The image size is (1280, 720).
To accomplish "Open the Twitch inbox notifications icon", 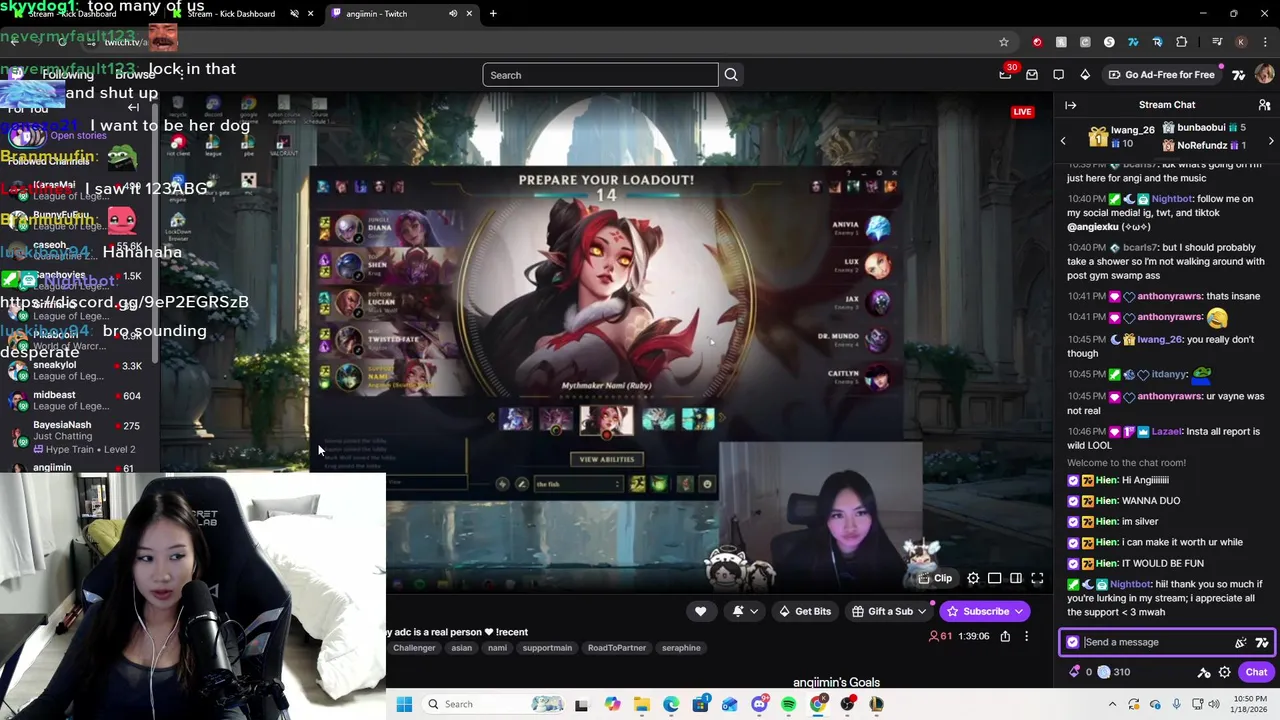I will click(1032, 75).
